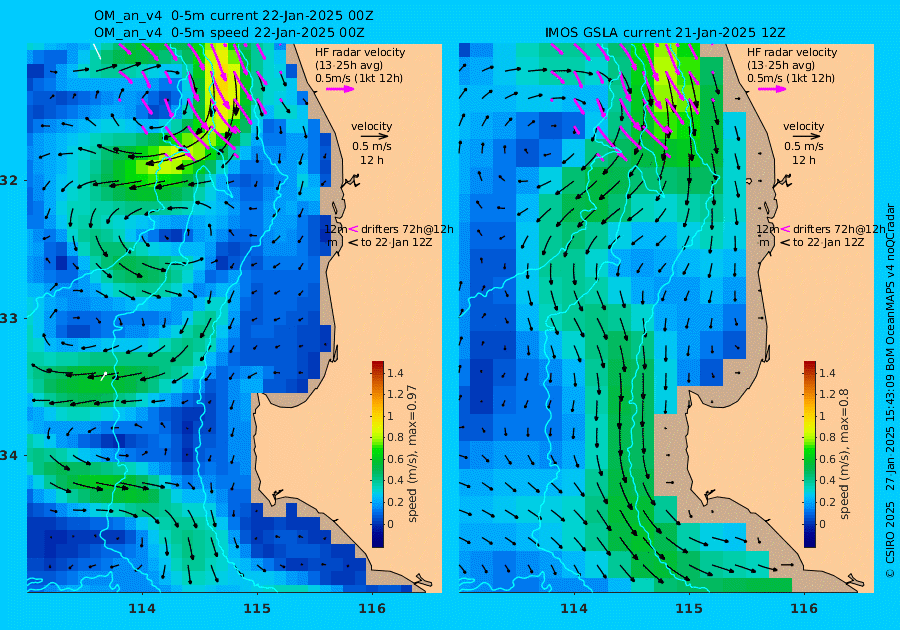
Task: Click longitude label '116' under left map
Action: point(372,608)
